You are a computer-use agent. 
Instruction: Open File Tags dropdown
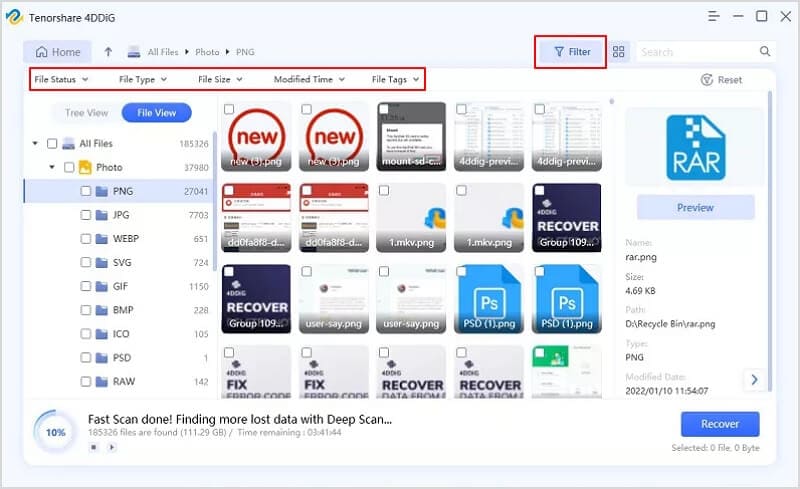pyautogui.click(x=395, y=79)
